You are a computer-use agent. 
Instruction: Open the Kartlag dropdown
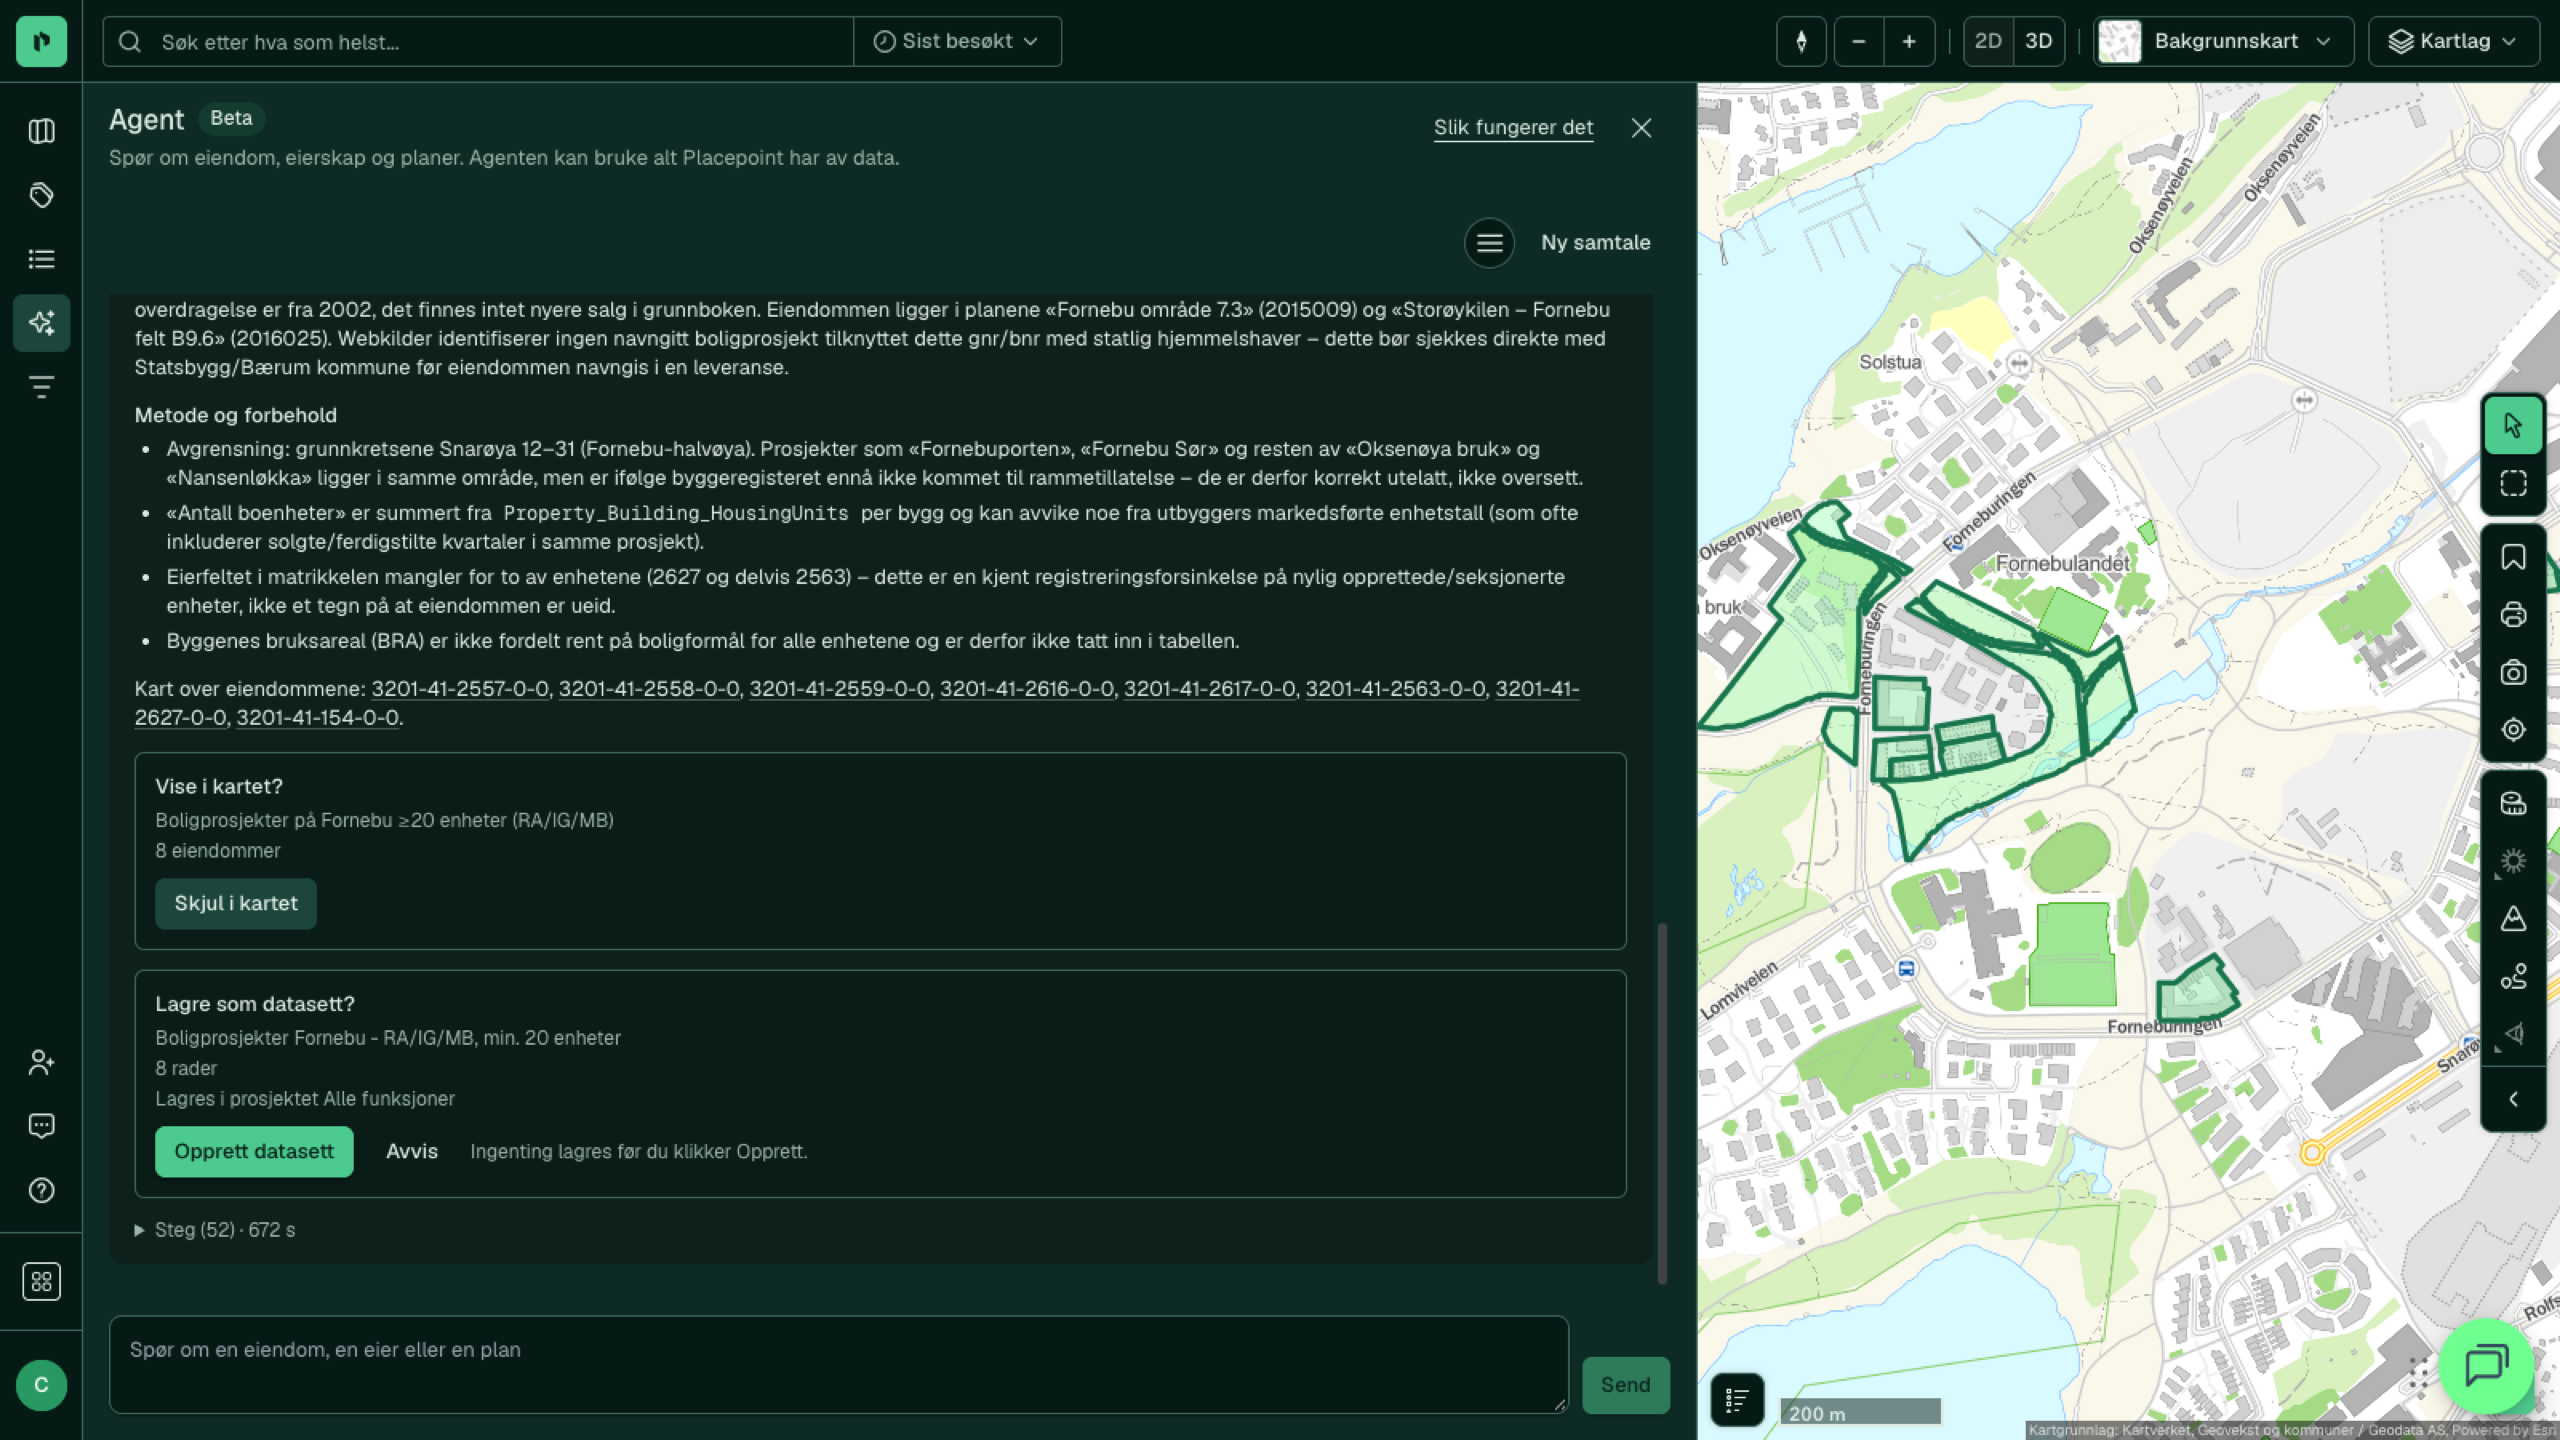click(2454, 41)
